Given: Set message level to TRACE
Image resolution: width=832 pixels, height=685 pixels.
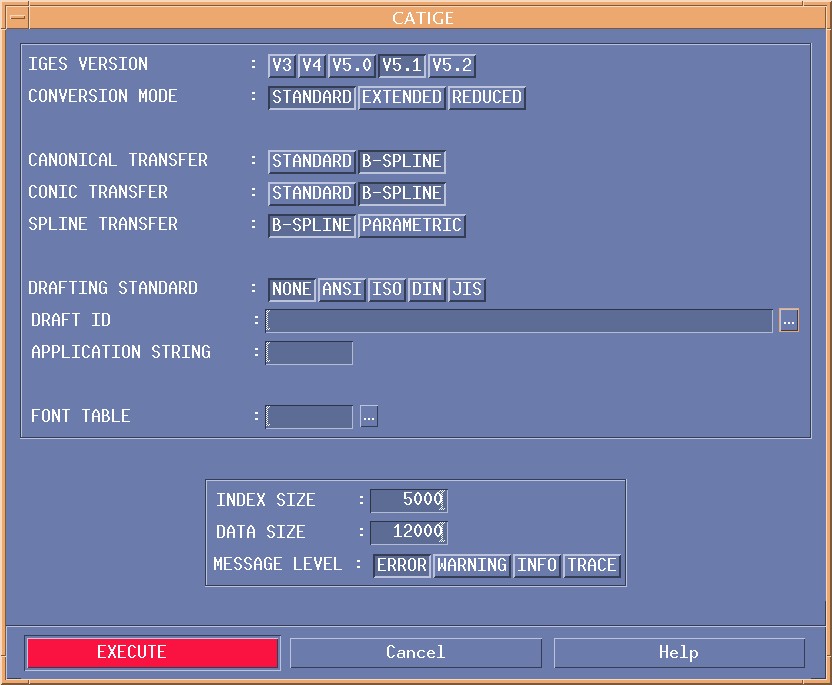Looking at the screenshot, I should (x=592, y=565).
